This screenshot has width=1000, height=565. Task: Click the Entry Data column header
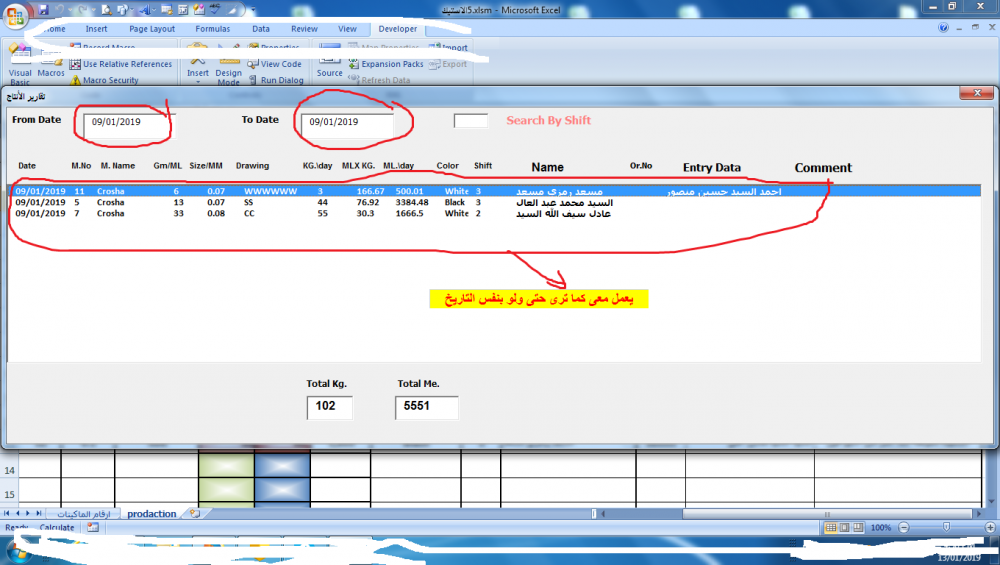tap(712, 168)
